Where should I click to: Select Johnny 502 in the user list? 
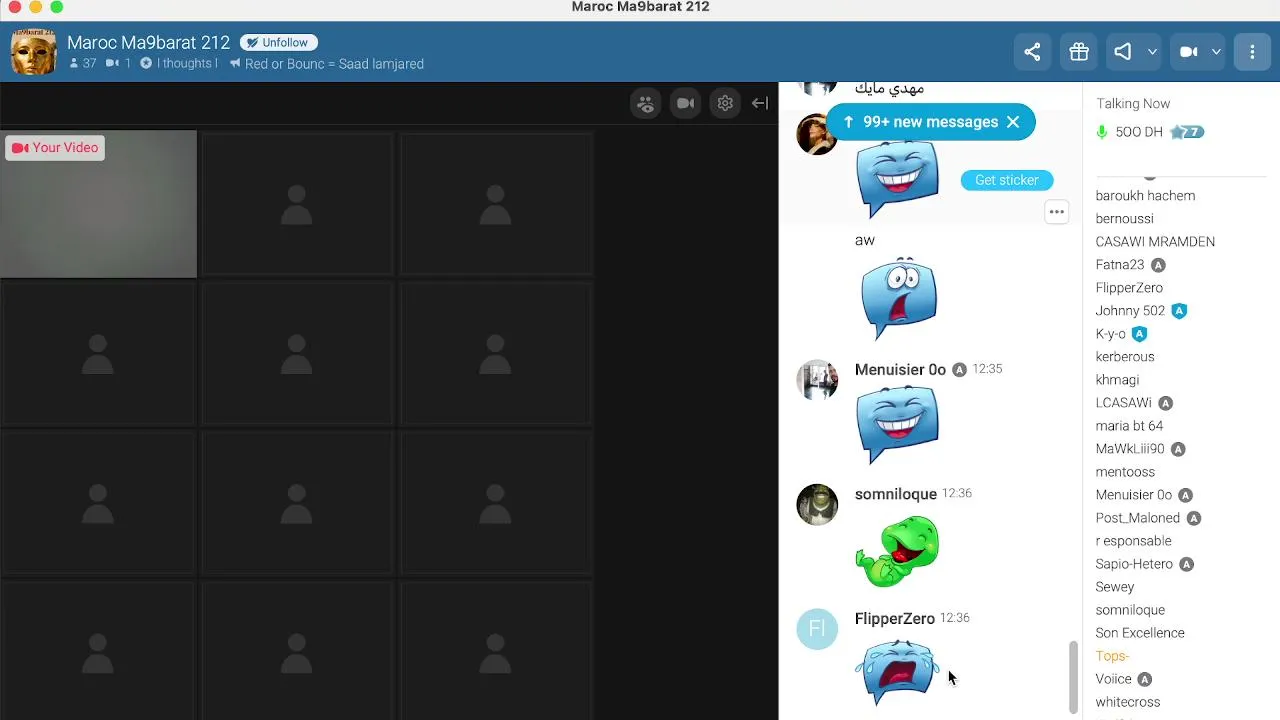coord(1130,311)
